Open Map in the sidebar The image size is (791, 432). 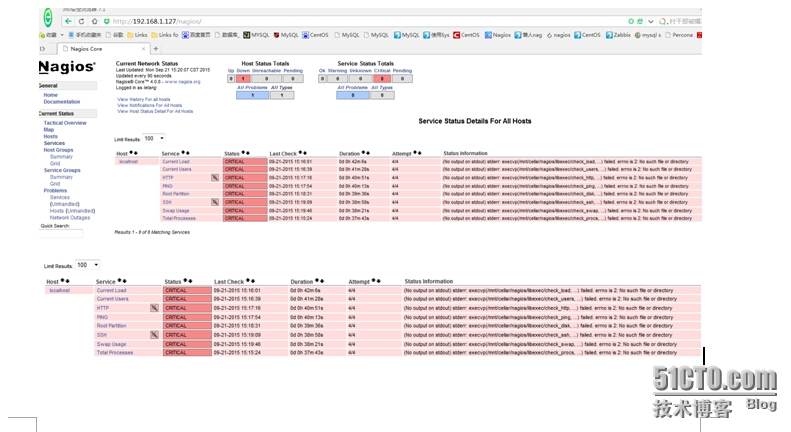pos(48,130)
